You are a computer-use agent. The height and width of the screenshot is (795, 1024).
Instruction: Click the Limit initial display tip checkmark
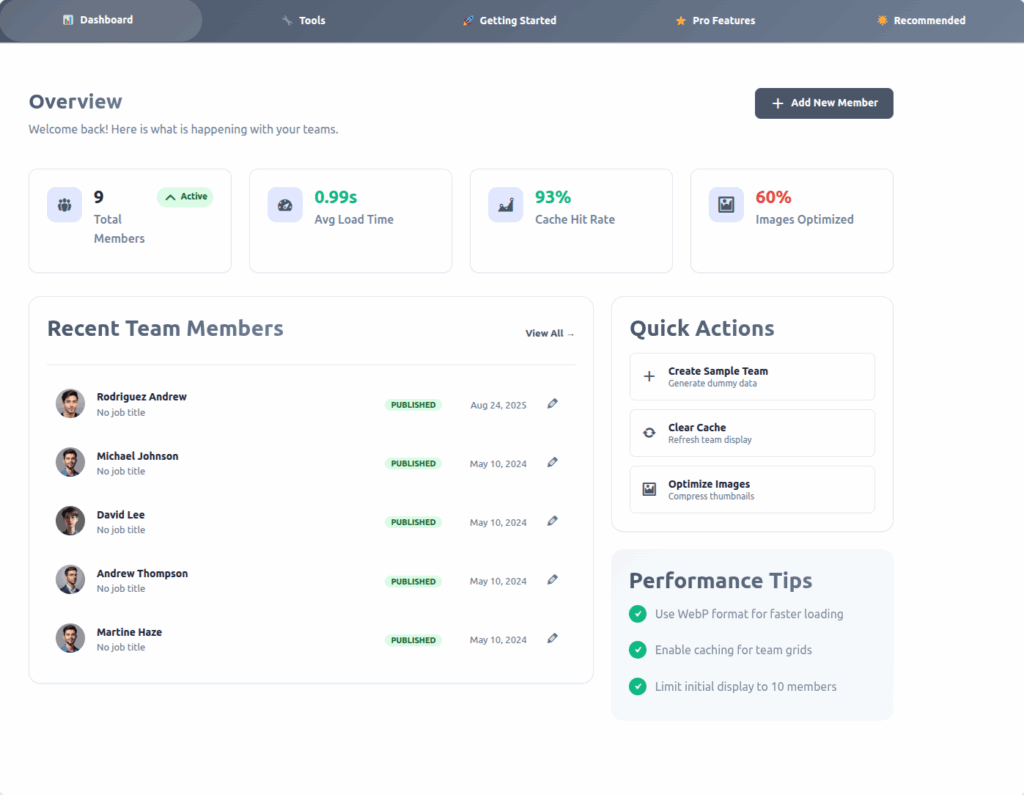point(638,686)
